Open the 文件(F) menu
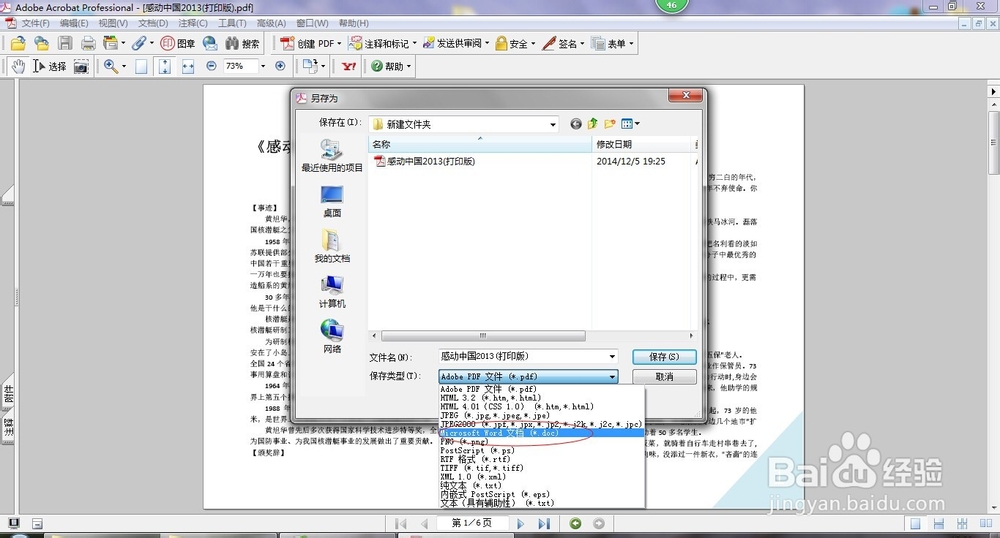This screenshot has height=538, width=1000. pyautogui.click(x=35, y=23)
